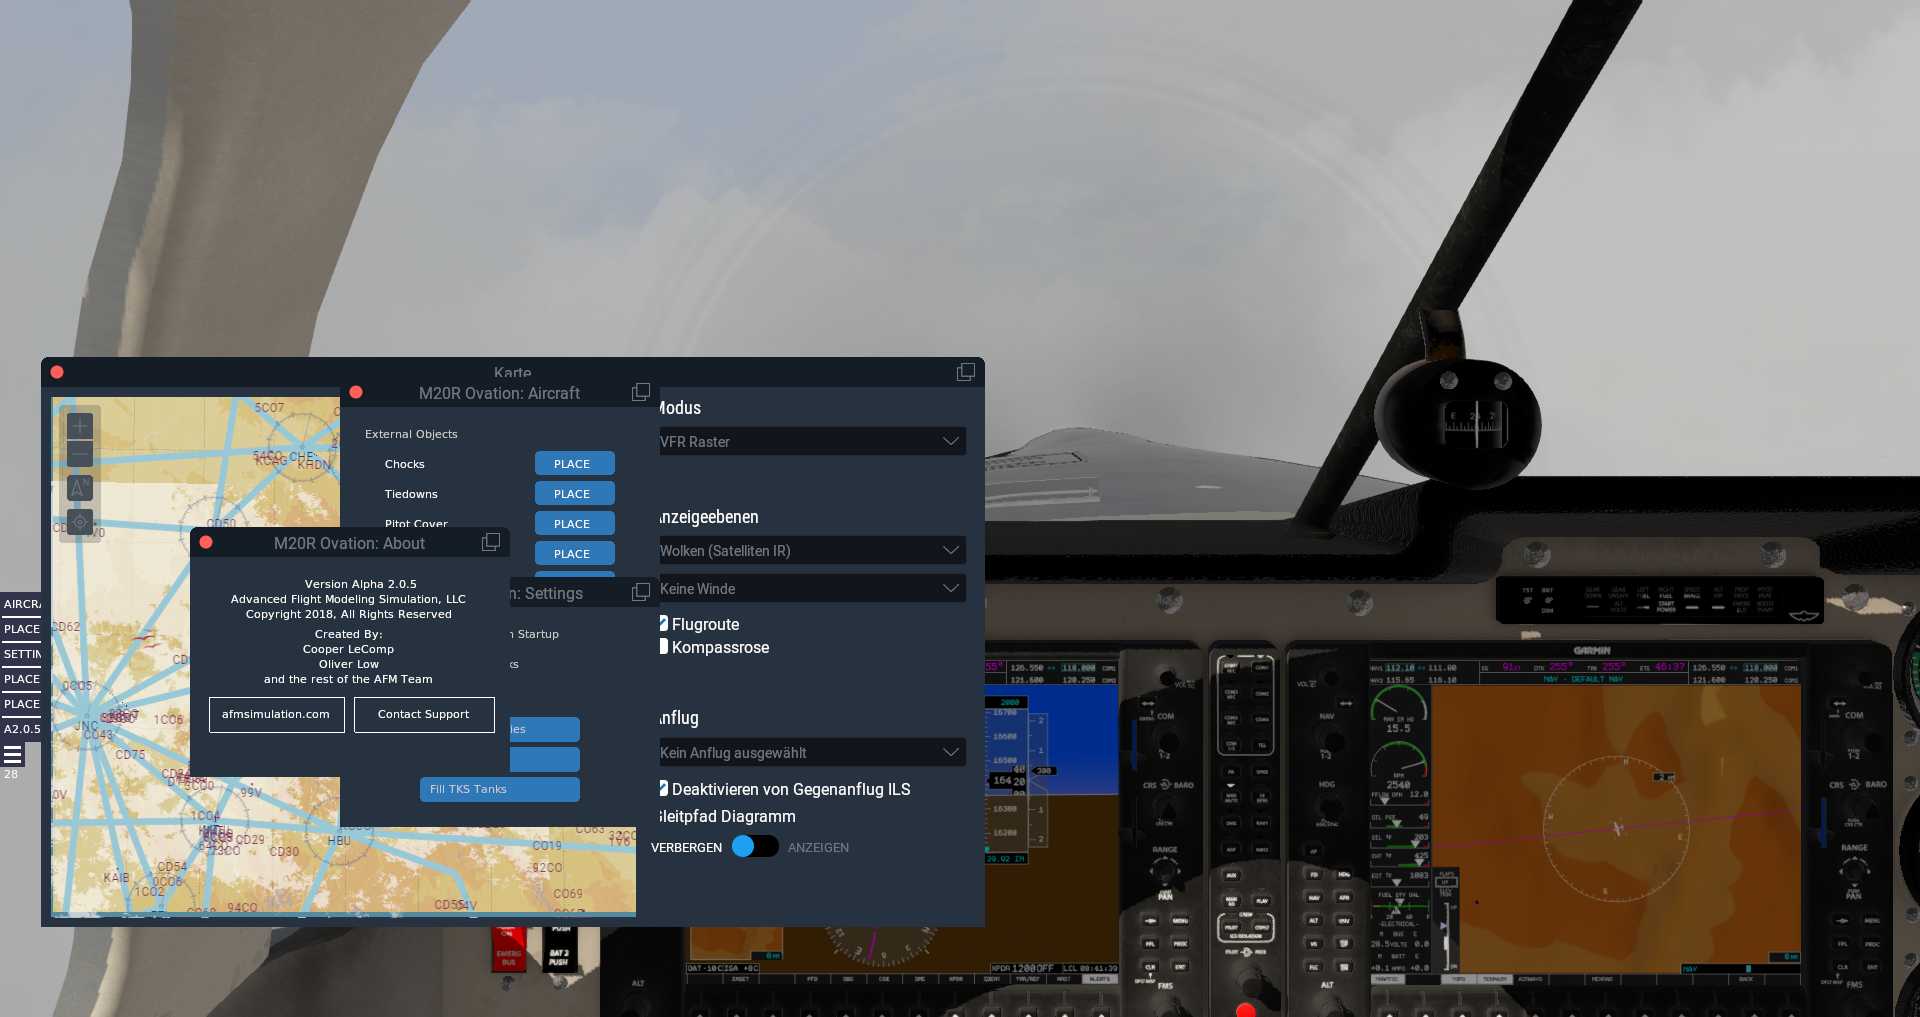Viewport: 1920px width, 1017px height.
Task: Switch the Gleitpfad Diagramm toggle
Action: (754, 847)
